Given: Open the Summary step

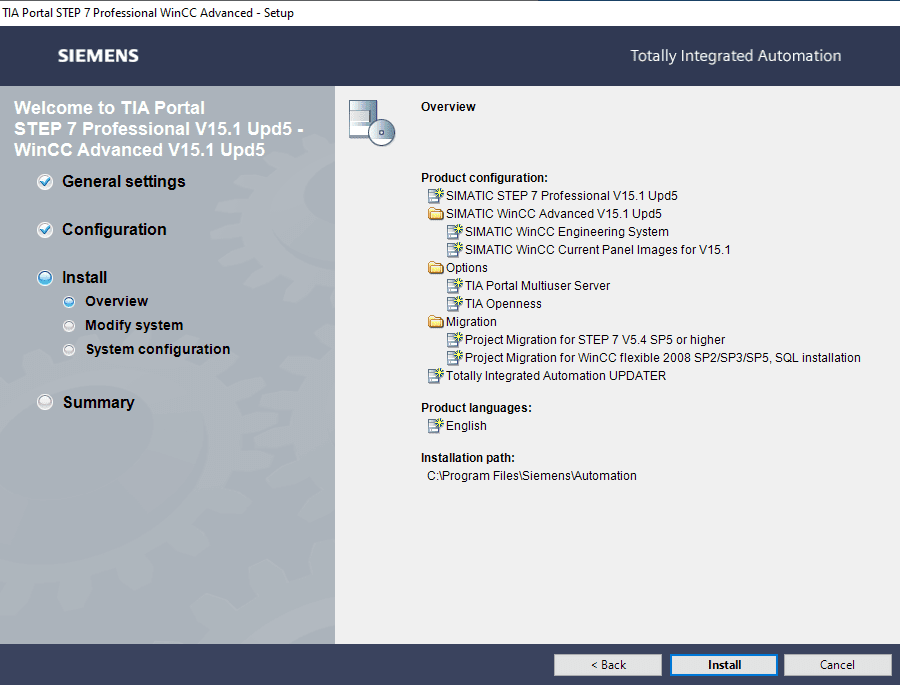Looking at the screenshot, I should click(99, 403).
